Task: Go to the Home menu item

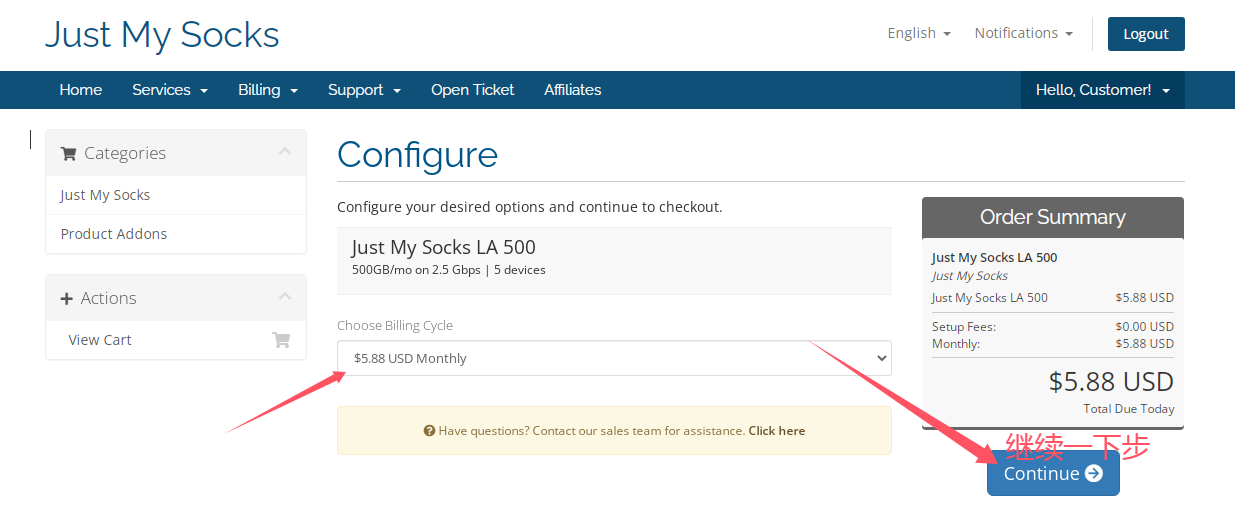Action: pyautogui.click(x=81, y=90)
